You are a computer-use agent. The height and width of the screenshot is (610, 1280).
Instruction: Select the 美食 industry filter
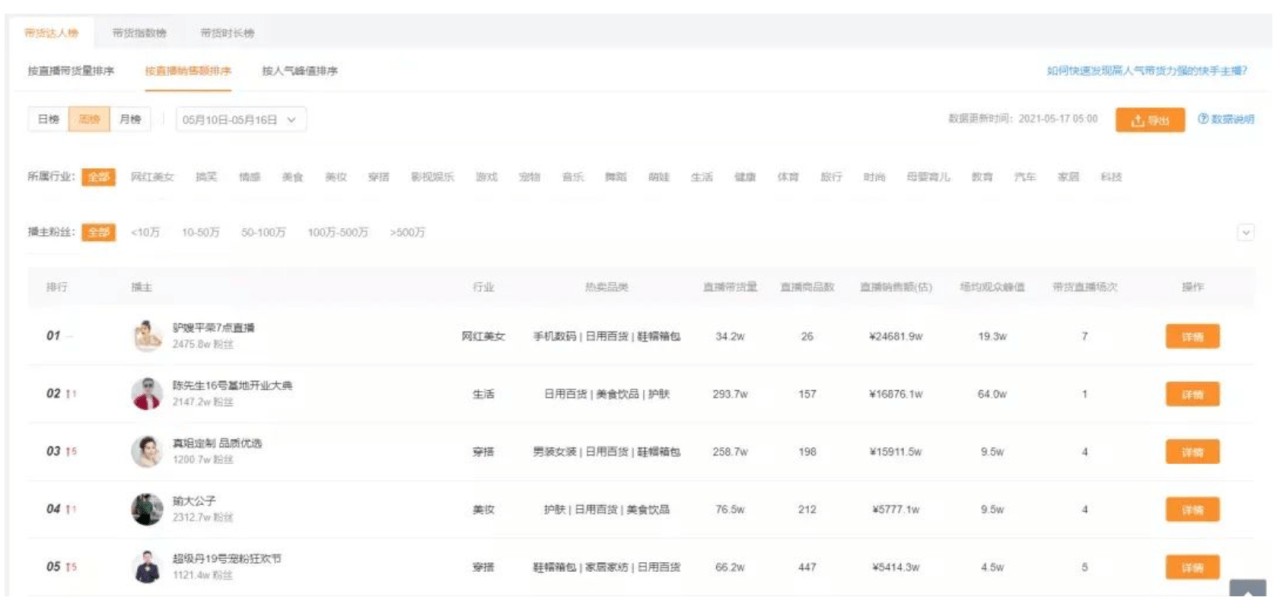tap(293, 175)
